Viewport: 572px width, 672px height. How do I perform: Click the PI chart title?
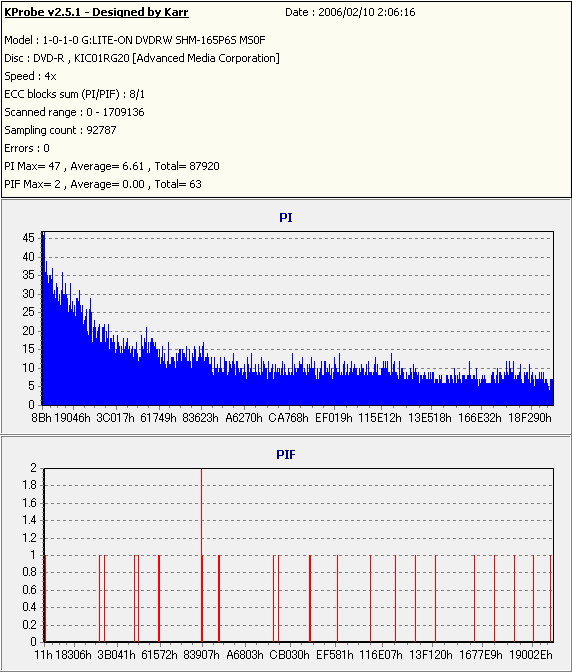286,218
